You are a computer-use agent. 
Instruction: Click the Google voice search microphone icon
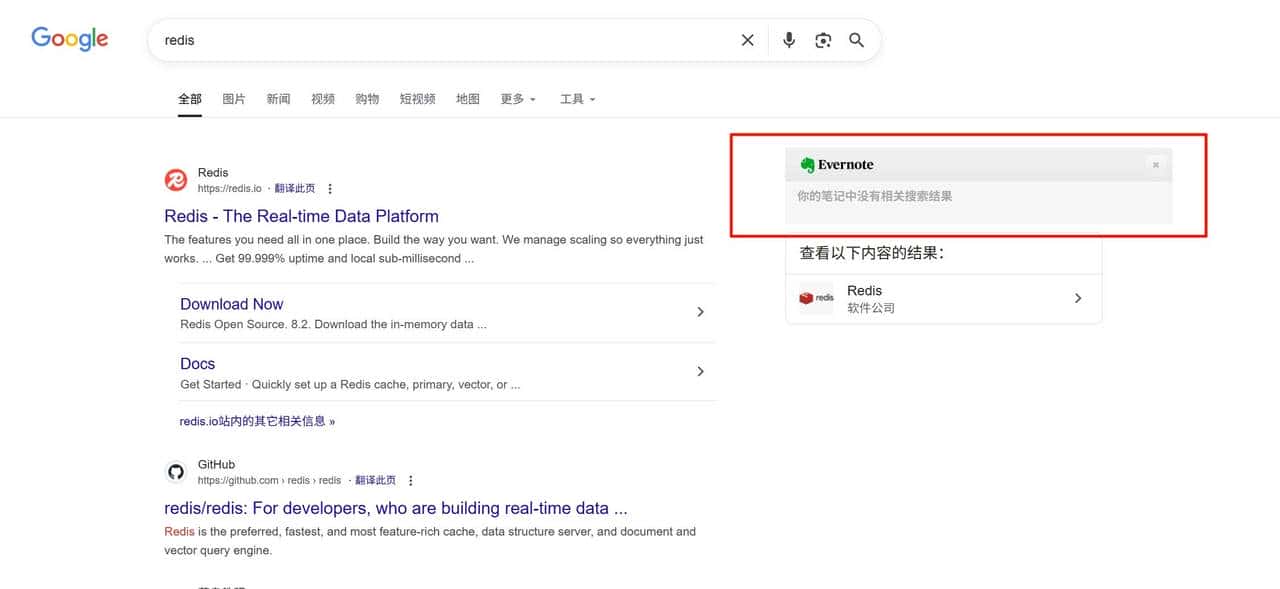tap(788, 39)
